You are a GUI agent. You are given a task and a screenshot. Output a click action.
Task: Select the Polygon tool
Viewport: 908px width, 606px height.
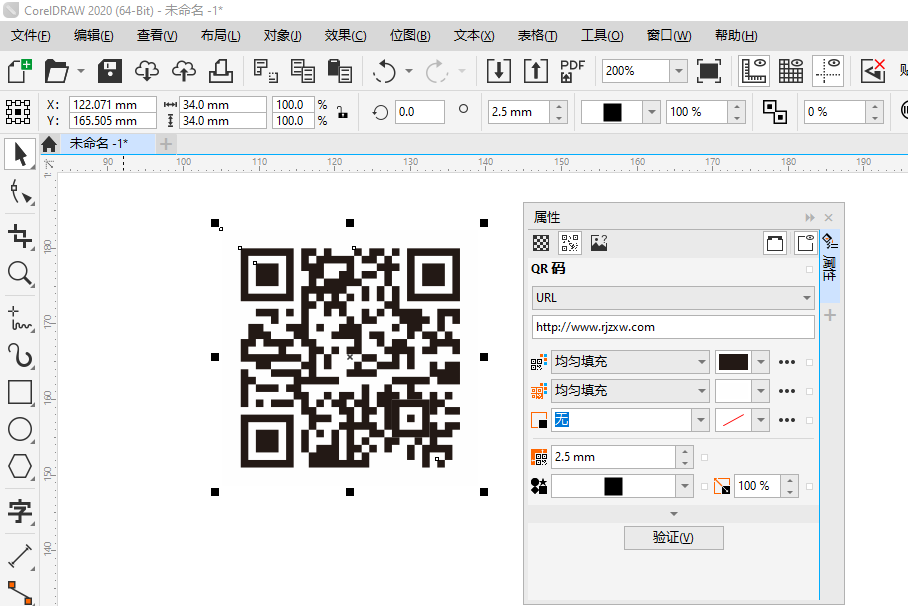20,467
